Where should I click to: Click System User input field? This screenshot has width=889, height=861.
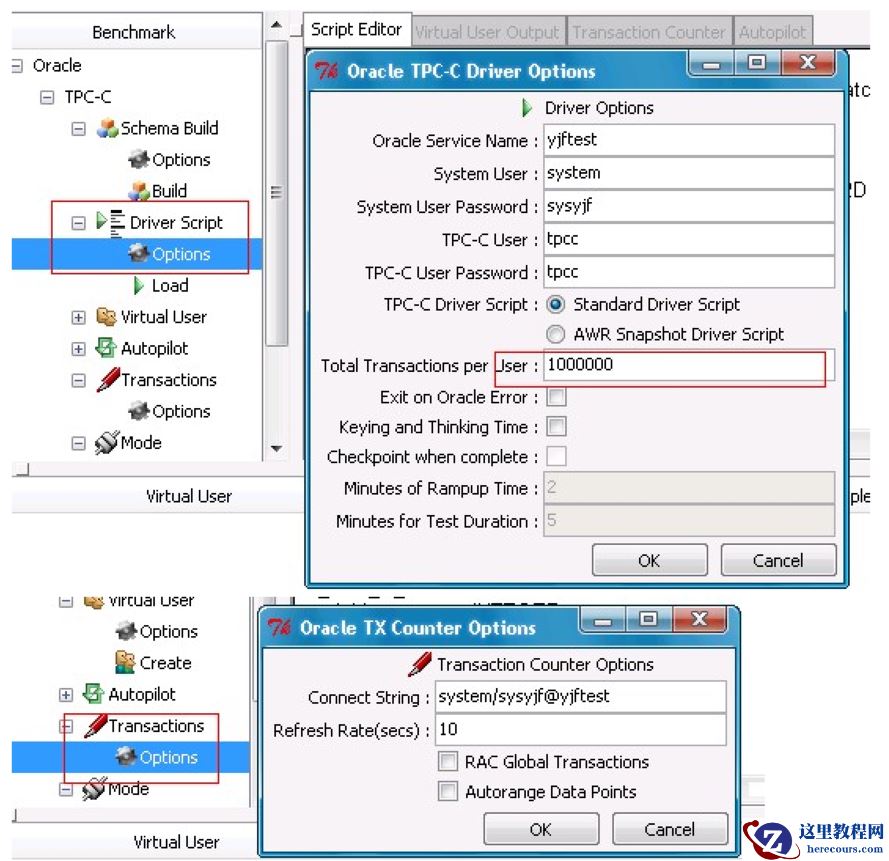(x=689, y=173)
